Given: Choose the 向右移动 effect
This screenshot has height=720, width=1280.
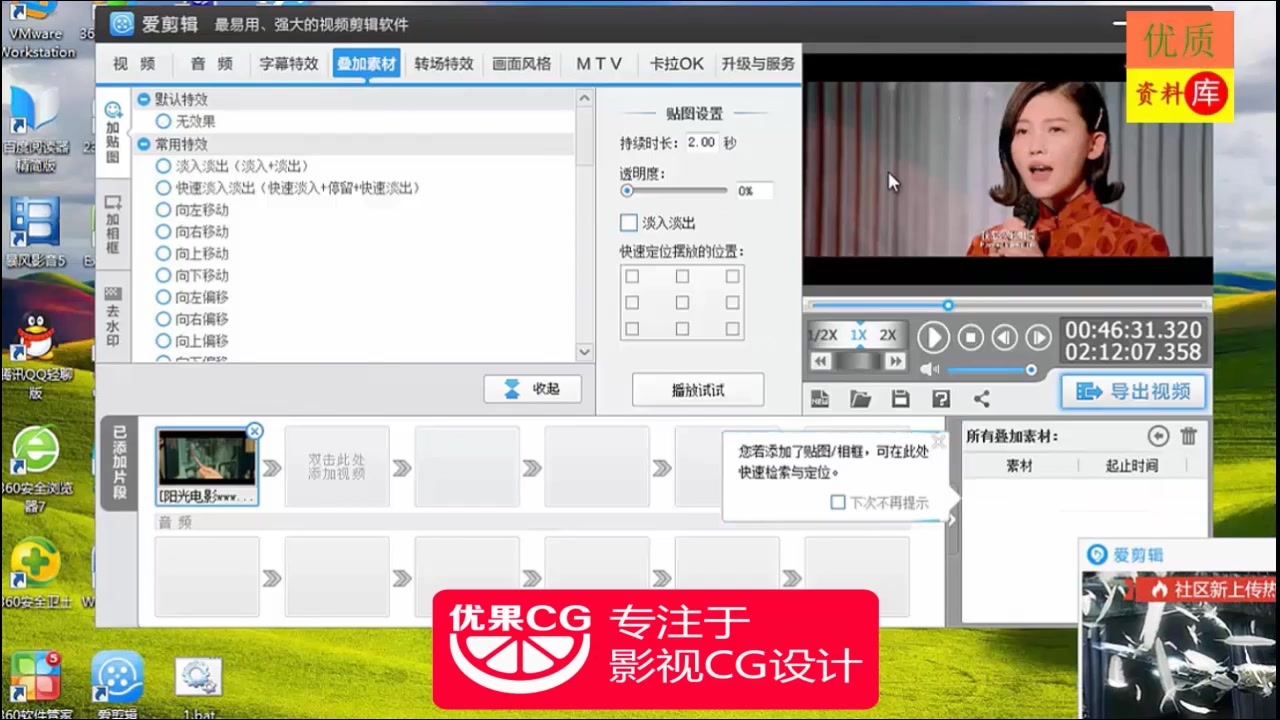Looking at the screenshot, I should (163, 232).
